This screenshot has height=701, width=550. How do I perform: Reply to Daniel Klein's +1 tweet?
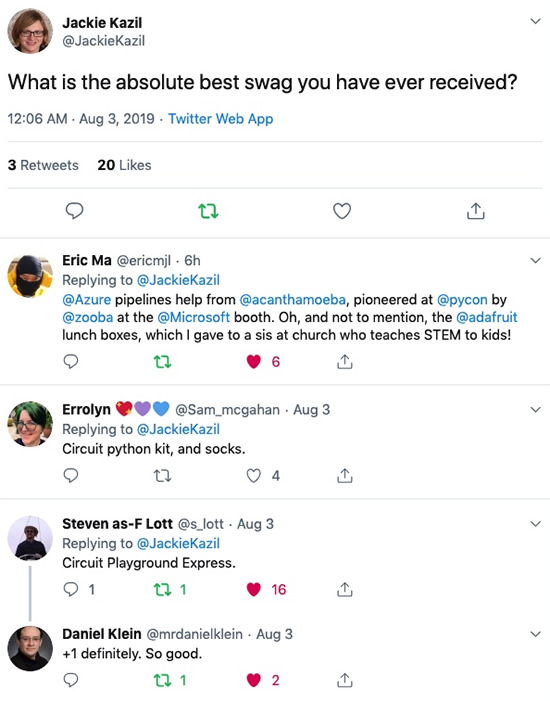click(x=71, y=680)
